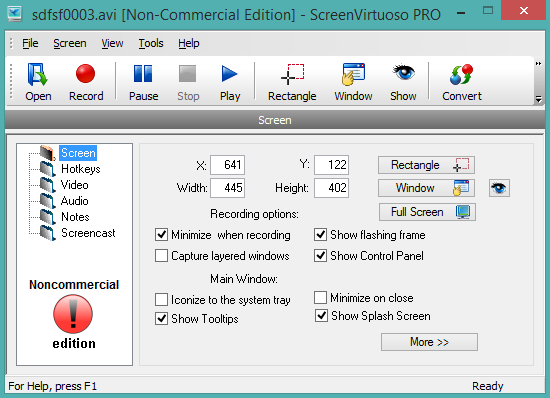Click the Y coordinate field
Image resolution: width=550 pixels, height=398 pixels.
click(x=331, y=165)
